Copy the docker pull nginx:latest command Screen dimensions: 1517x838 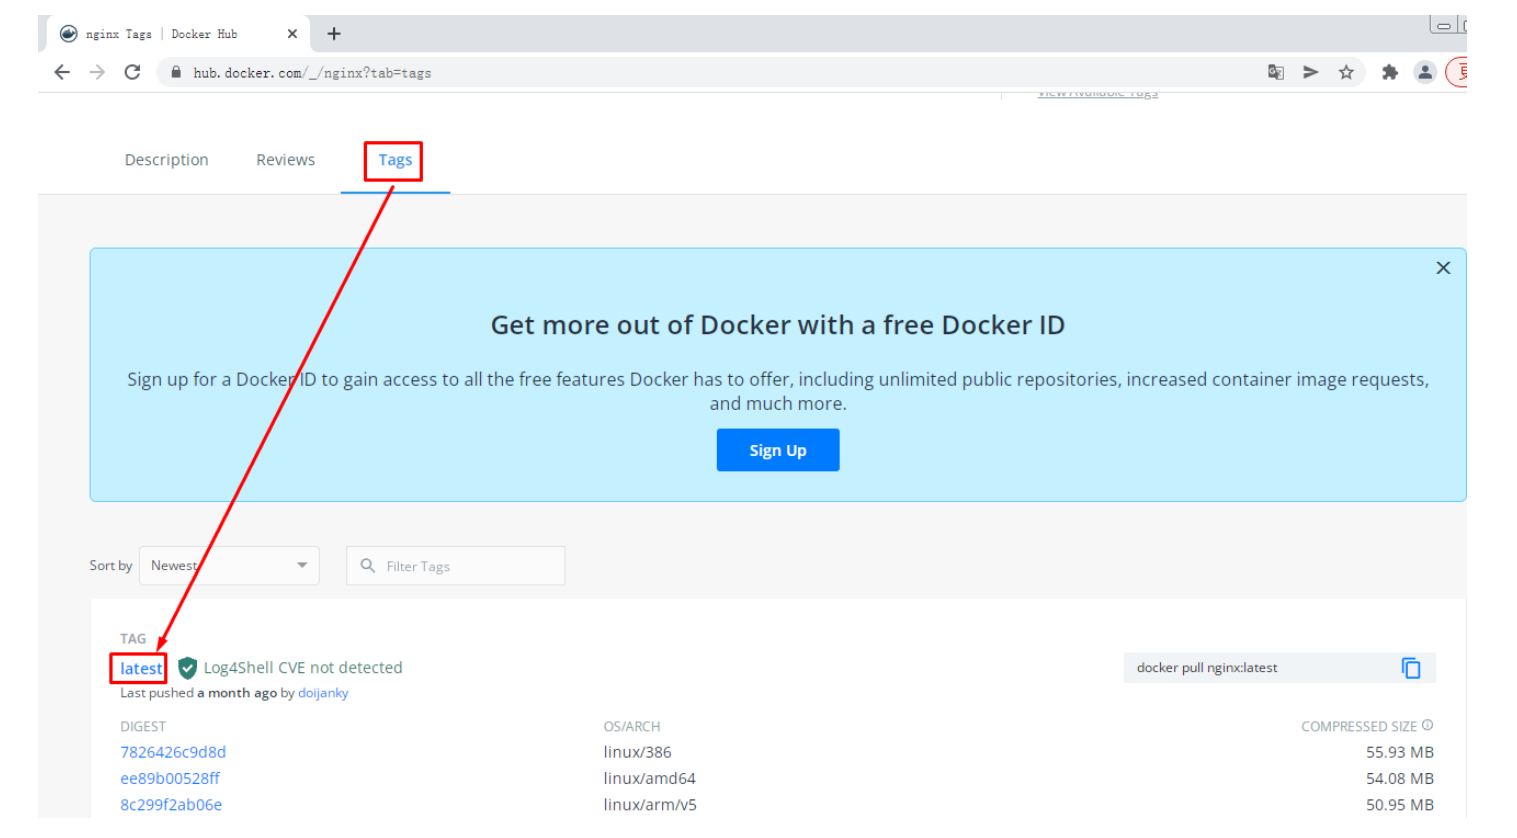[1411, 668]
